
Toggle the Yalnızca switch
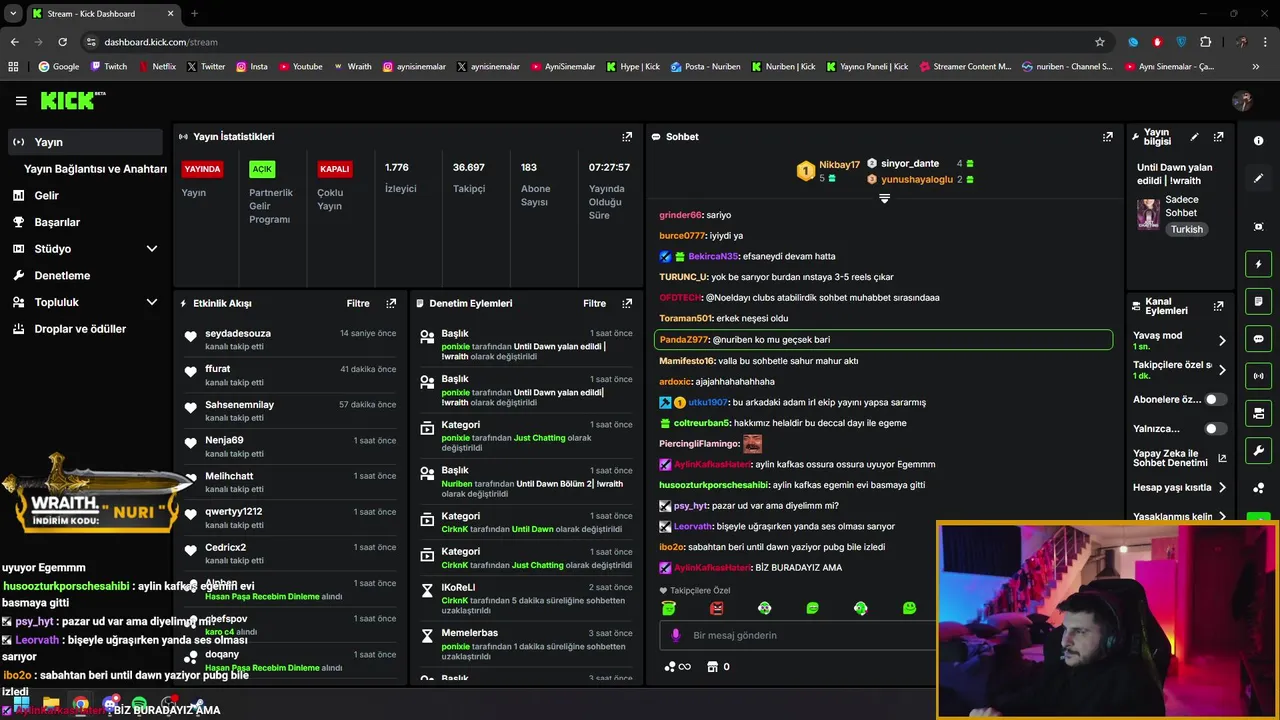click(1215, 429)
